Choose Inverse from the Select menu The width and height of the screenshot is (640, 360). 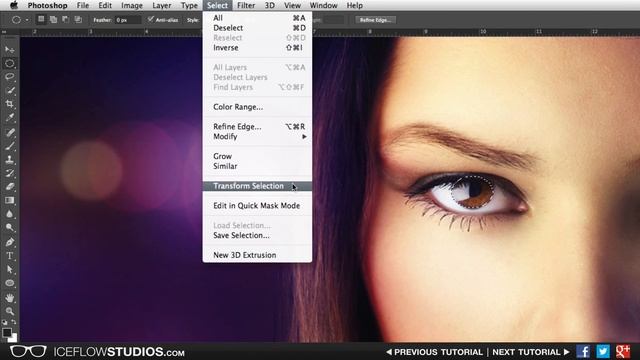257,48
